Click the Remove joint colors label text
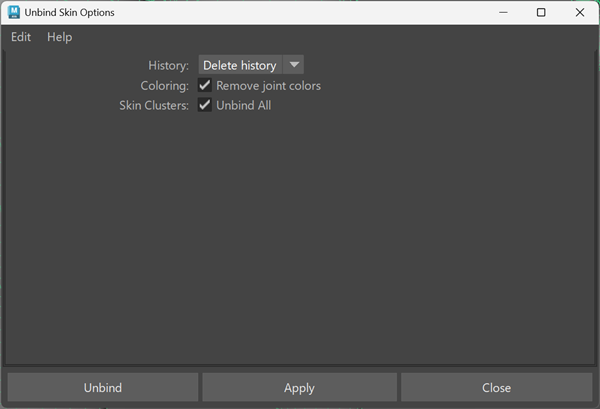The width and height of the screenshot is (600, 409). 268,86
